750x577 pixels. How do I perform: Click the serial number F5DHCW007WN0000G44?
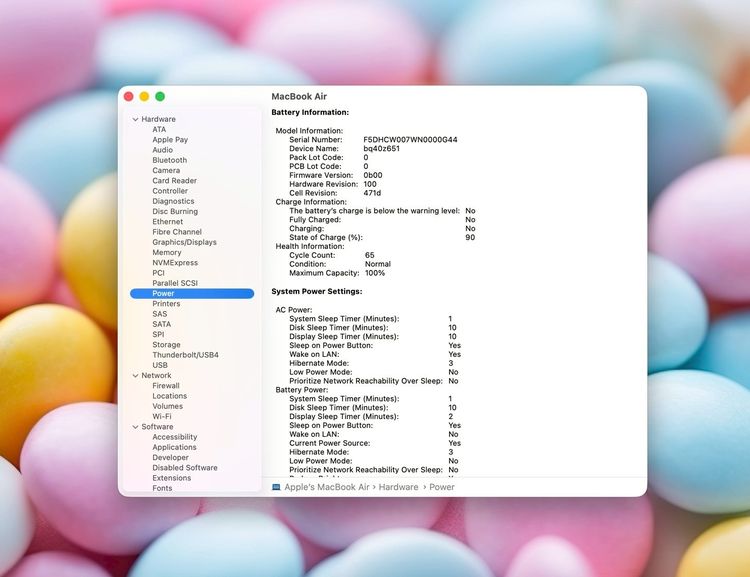pyautogui.click(x=410, y=140)
